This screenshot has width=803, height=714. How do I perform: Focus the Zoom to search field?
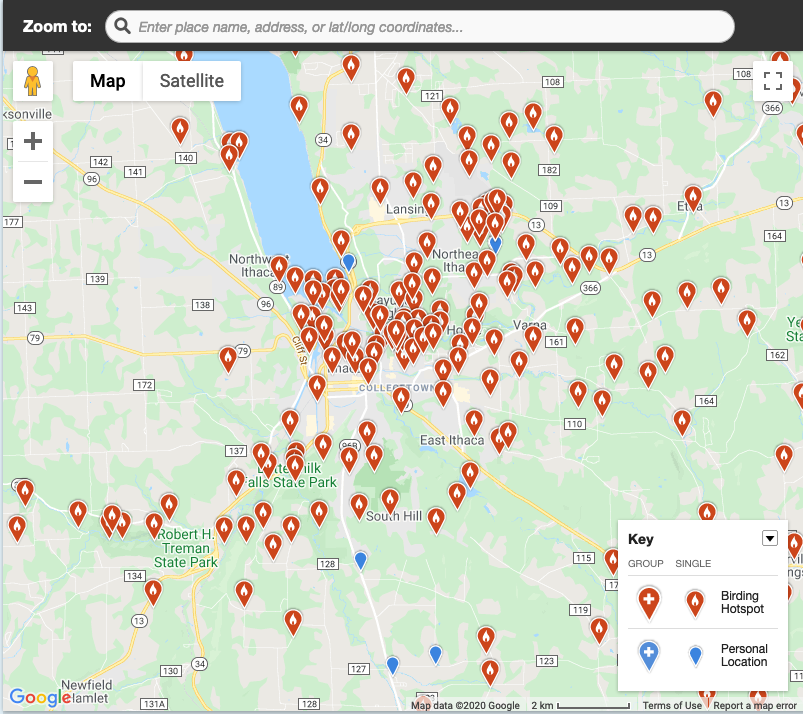[x=419, y=27]
